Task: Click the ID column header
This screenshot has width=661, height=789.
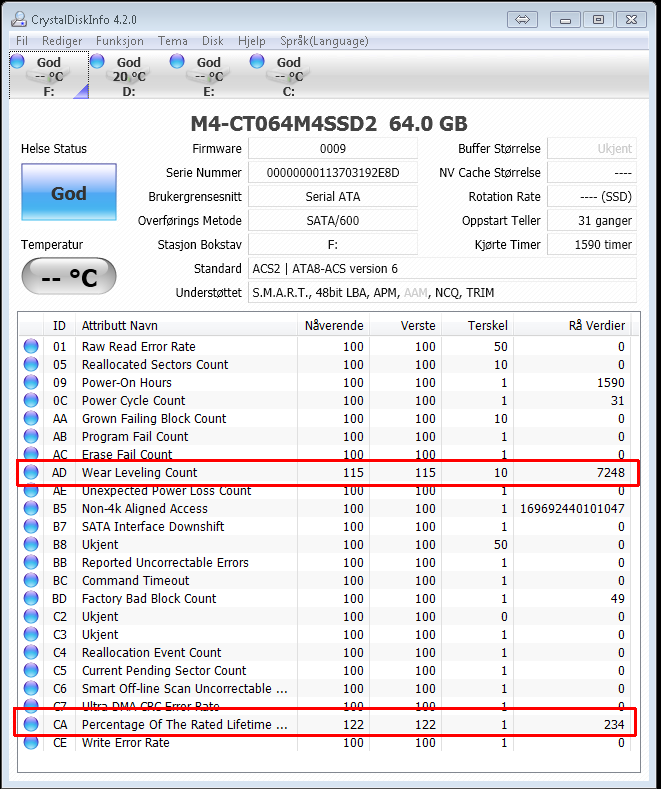Action: 59,326
